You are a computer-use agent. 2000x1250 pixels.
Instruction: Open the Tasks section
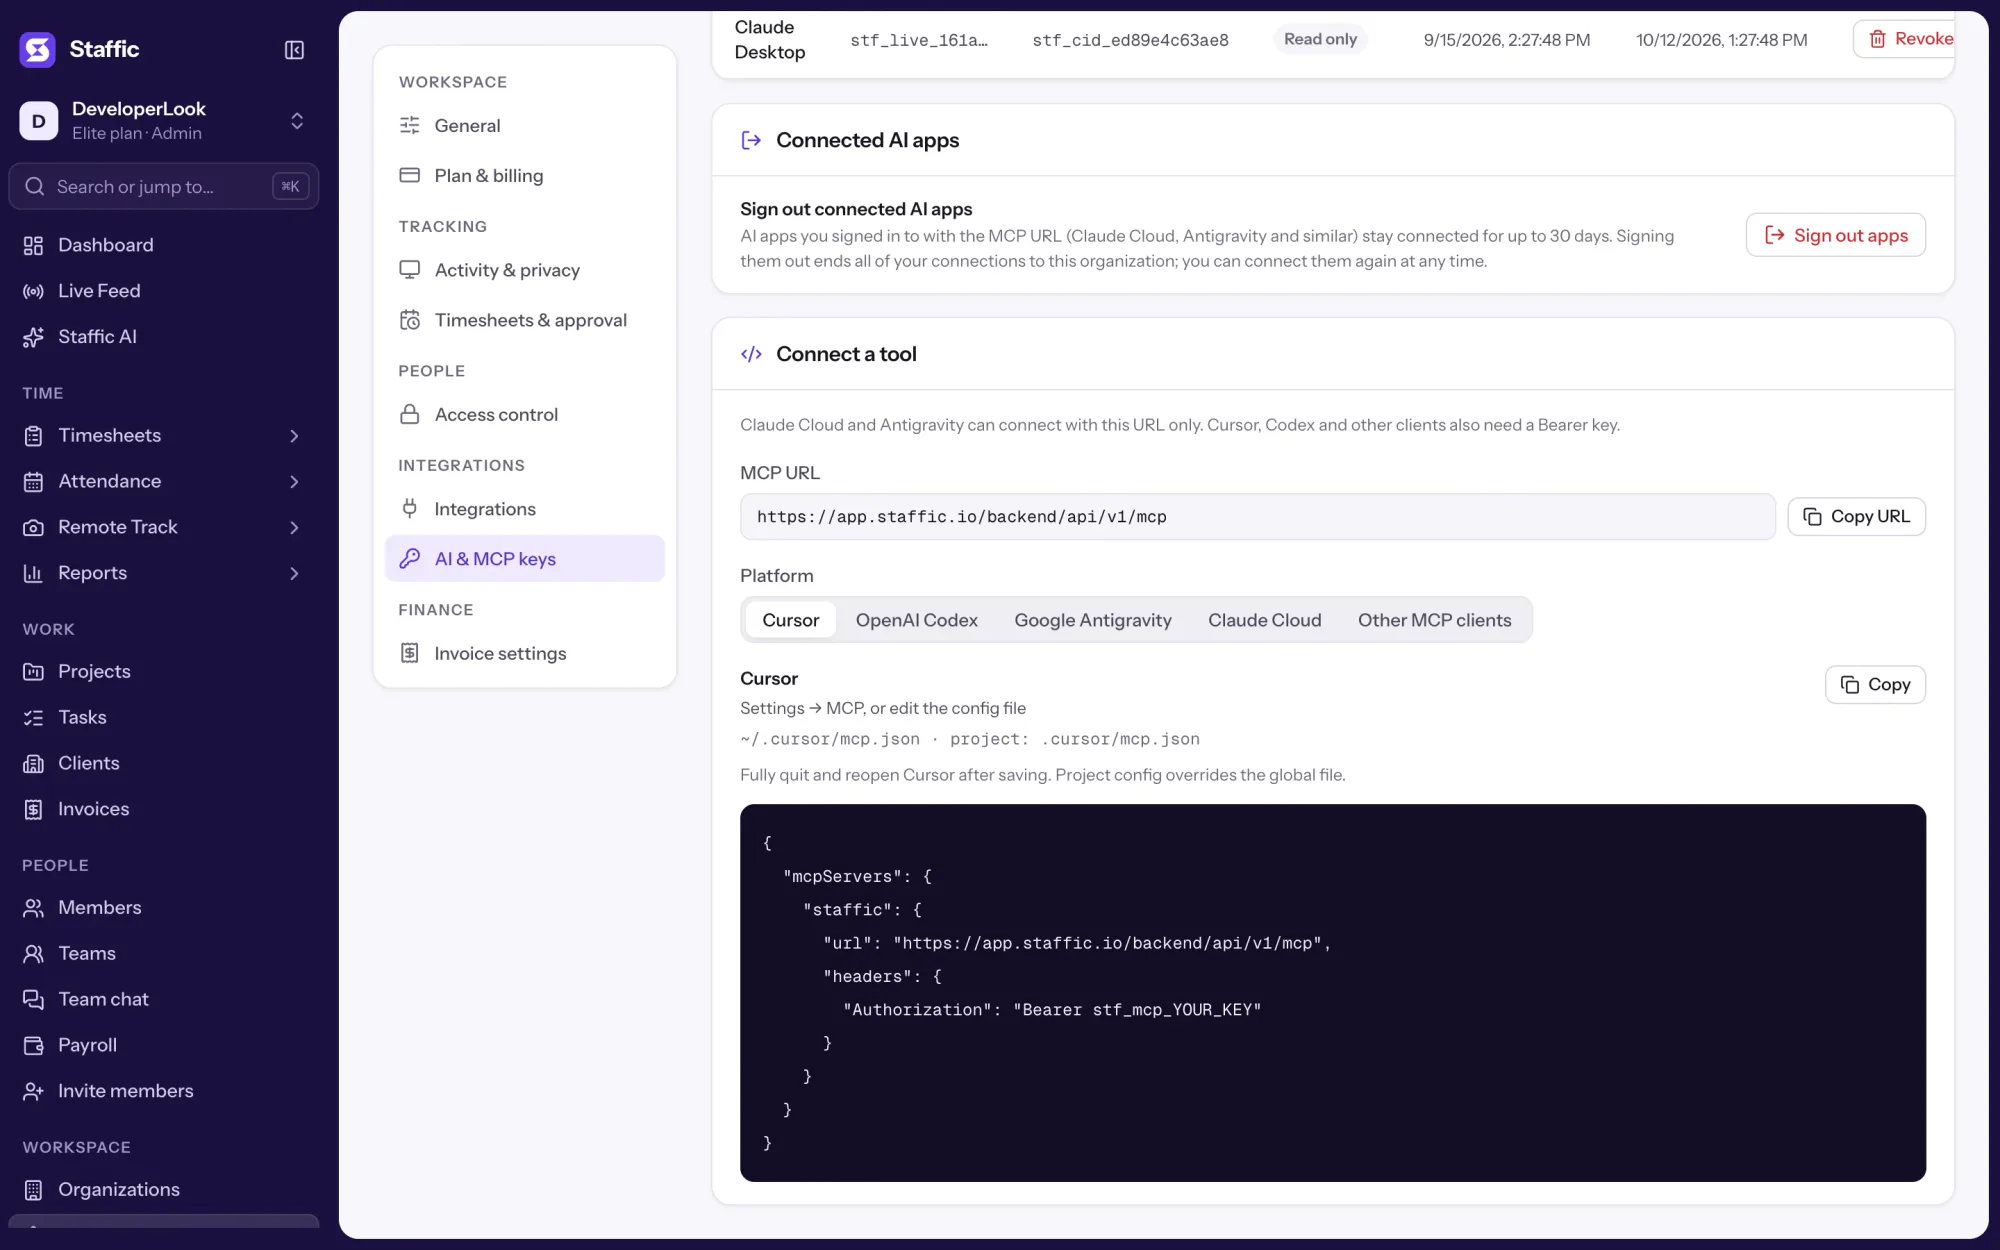[163, 717]
